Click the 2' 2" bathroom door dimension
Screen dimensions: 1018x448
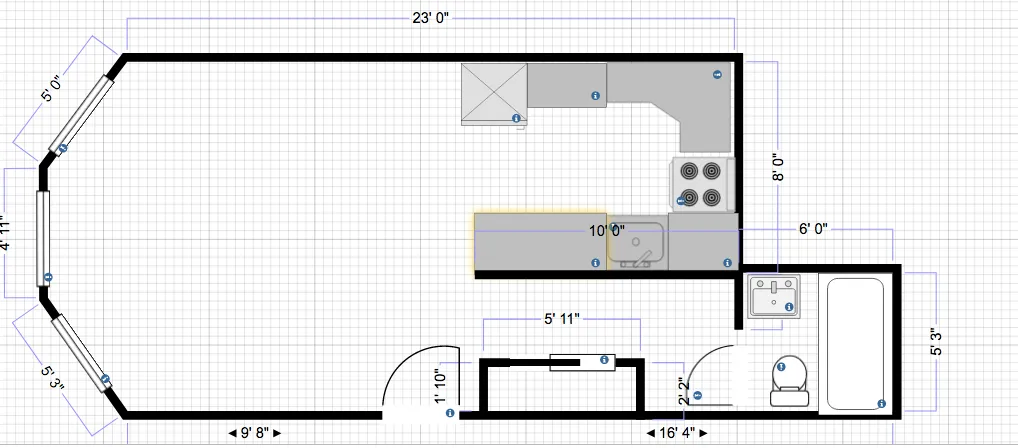click(682, 392)
